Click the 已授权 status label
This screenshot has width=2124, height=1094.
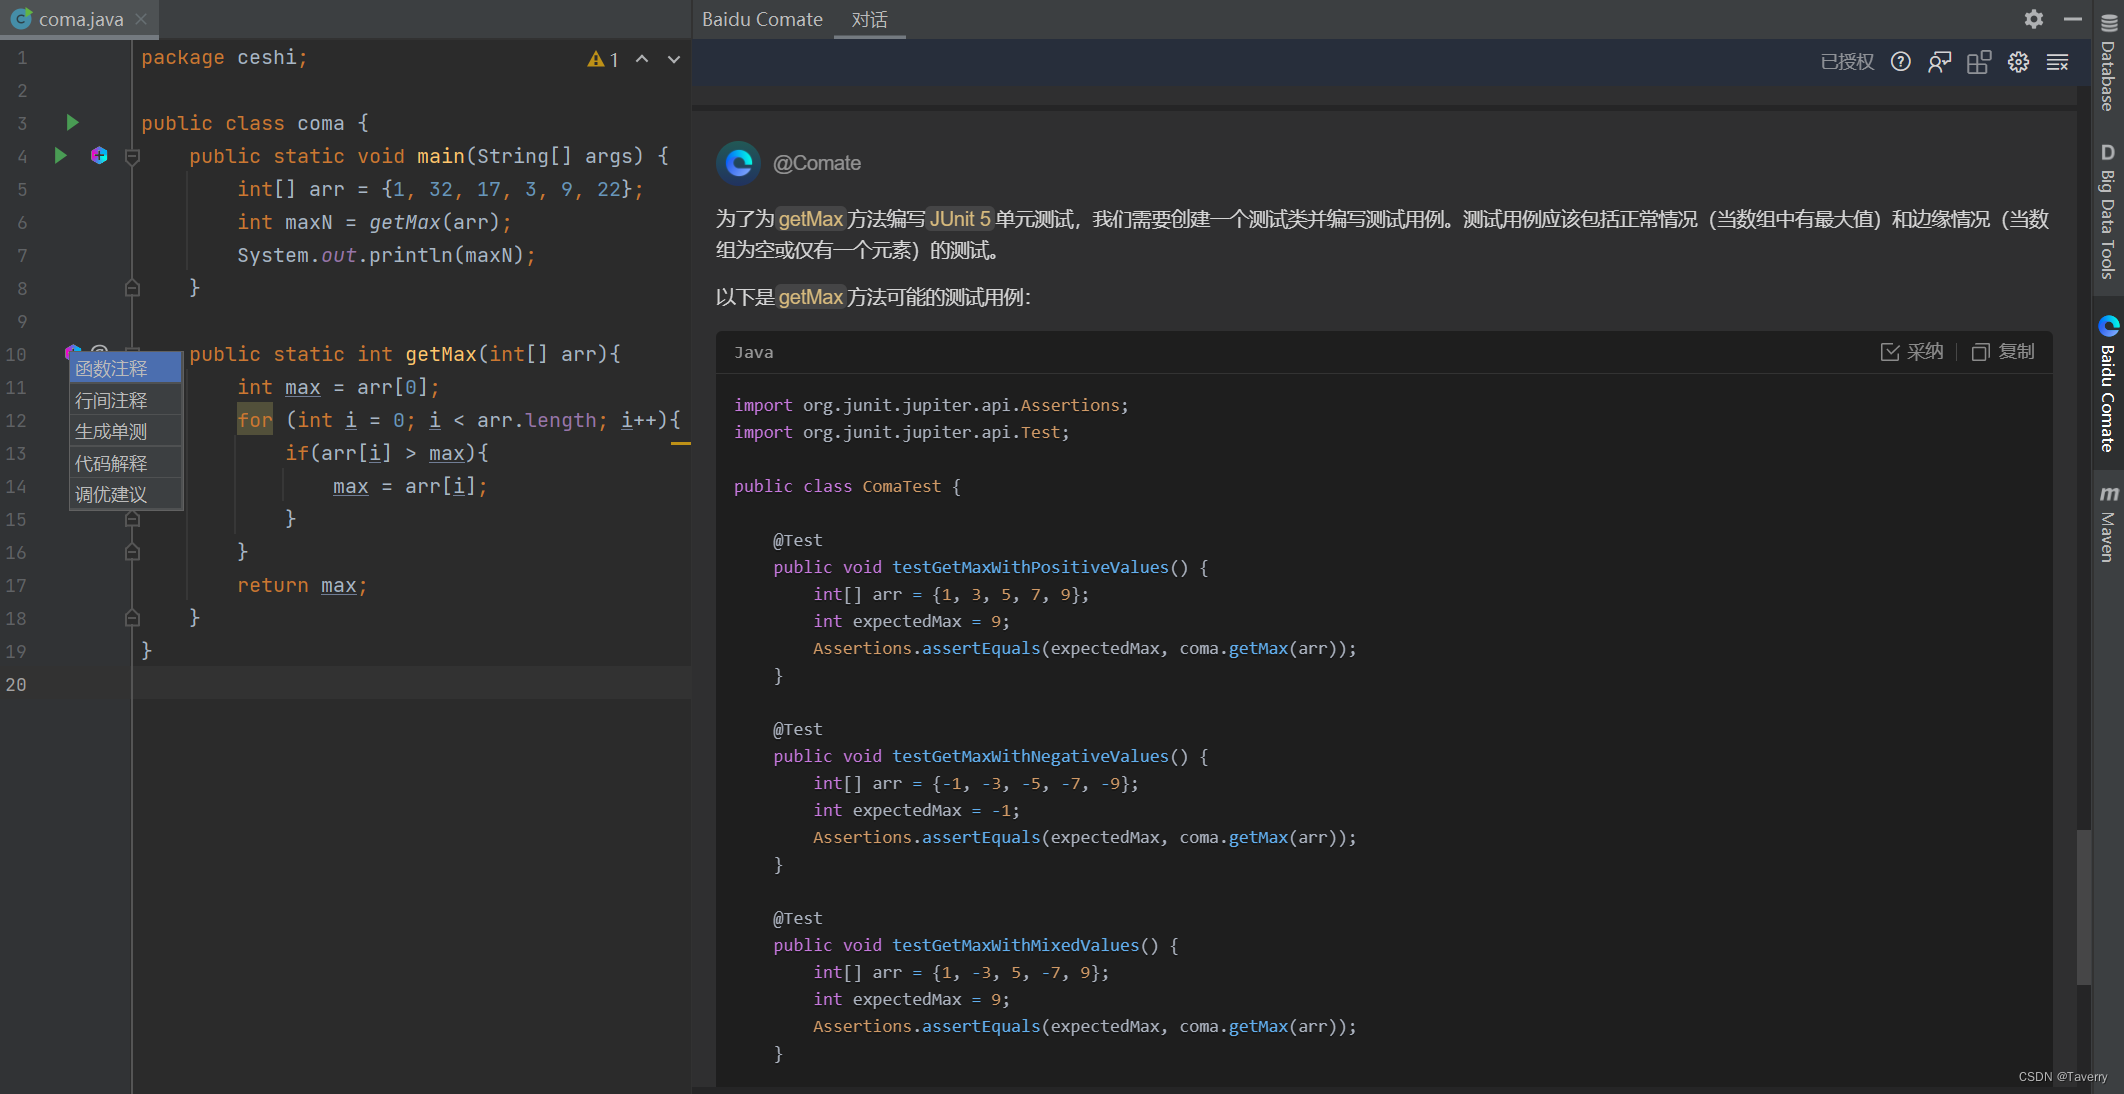click(1847, 62)
